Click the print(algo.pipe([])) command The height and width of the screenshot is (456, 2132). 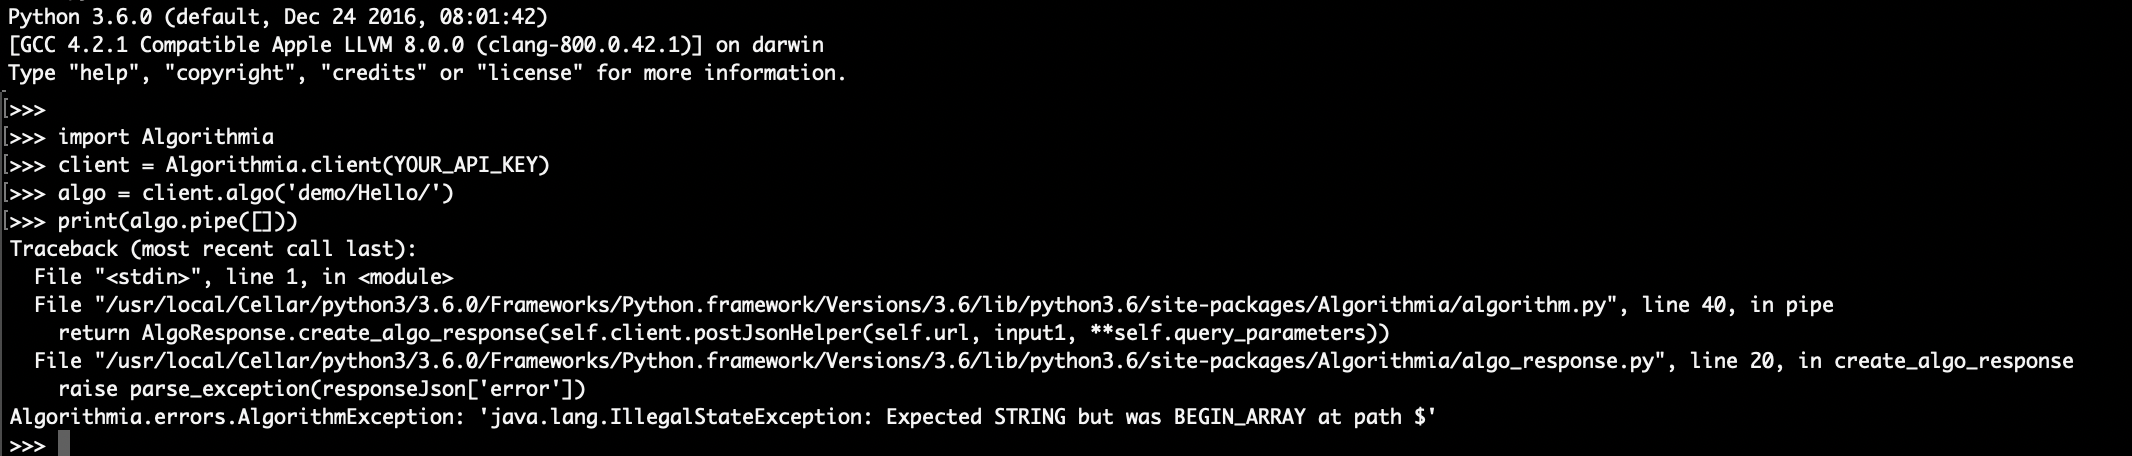[x=177, y=221]
